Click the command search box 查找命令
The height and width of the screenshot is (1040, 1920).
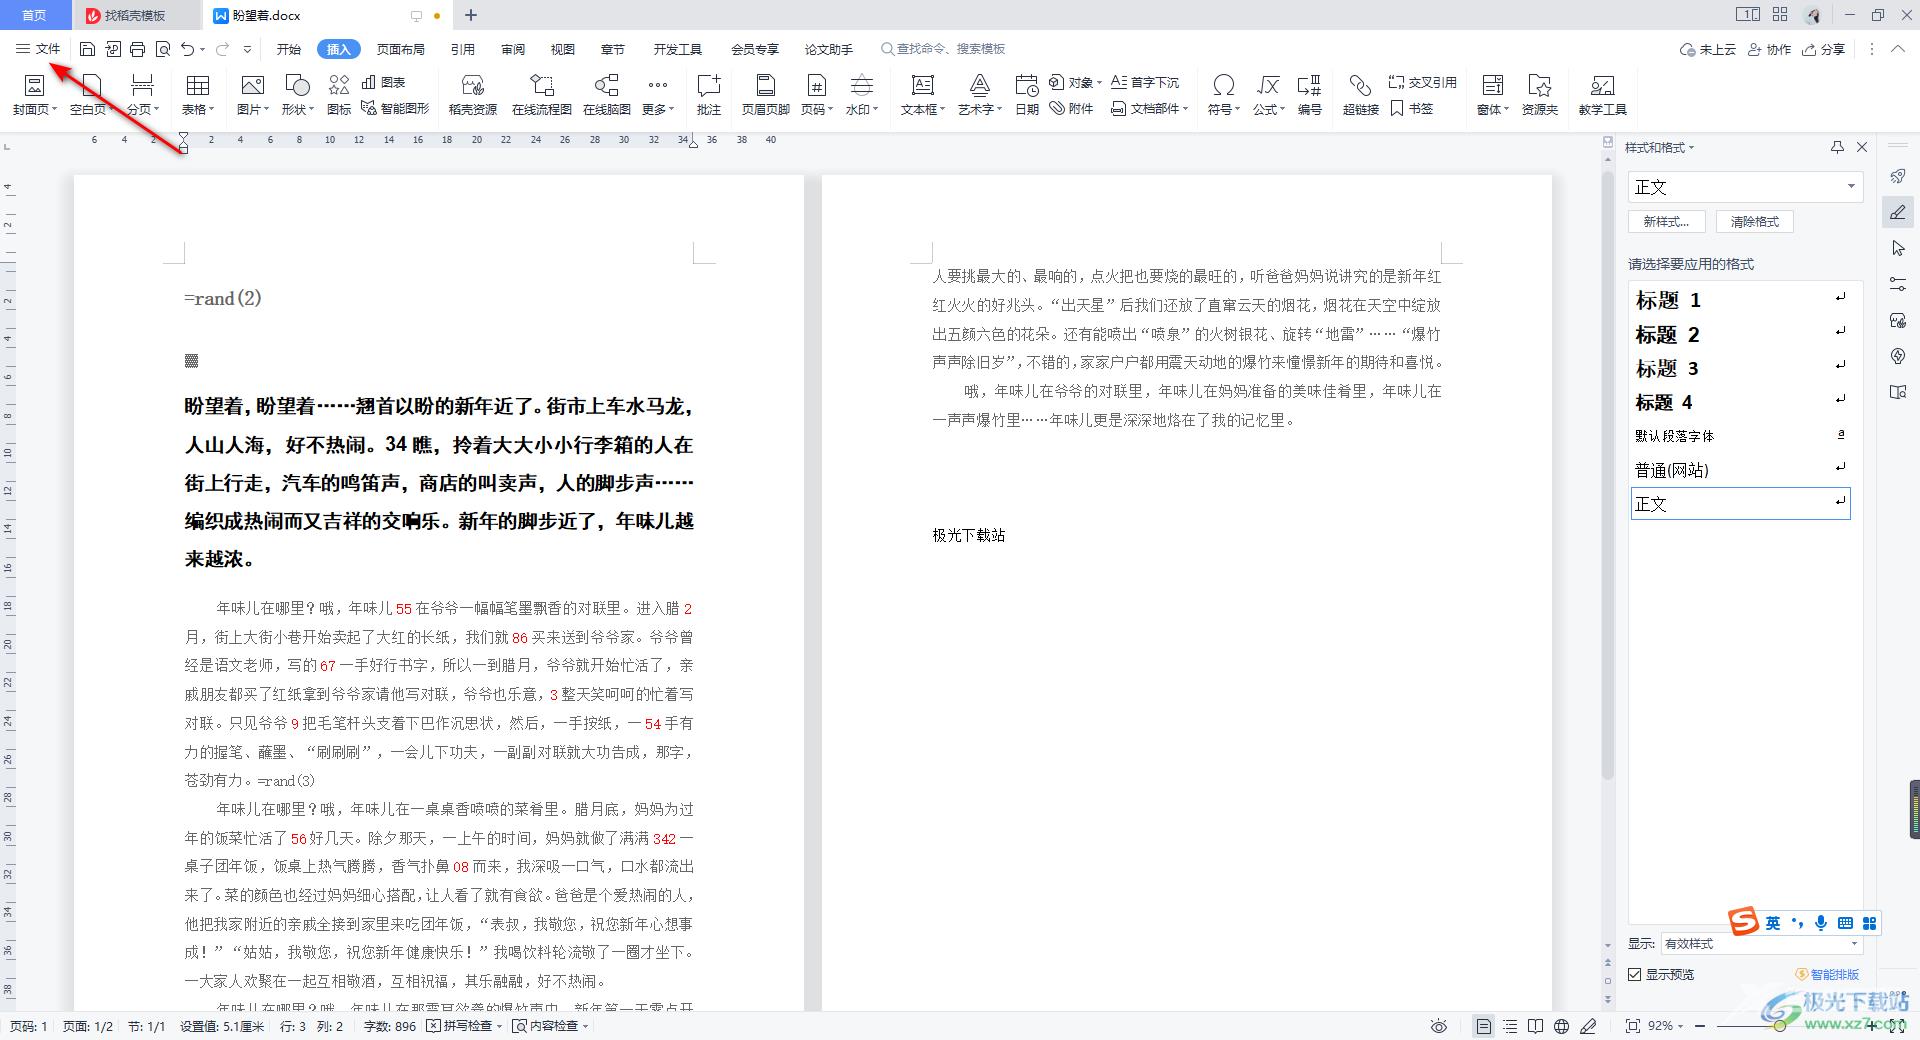click(943, 49)
